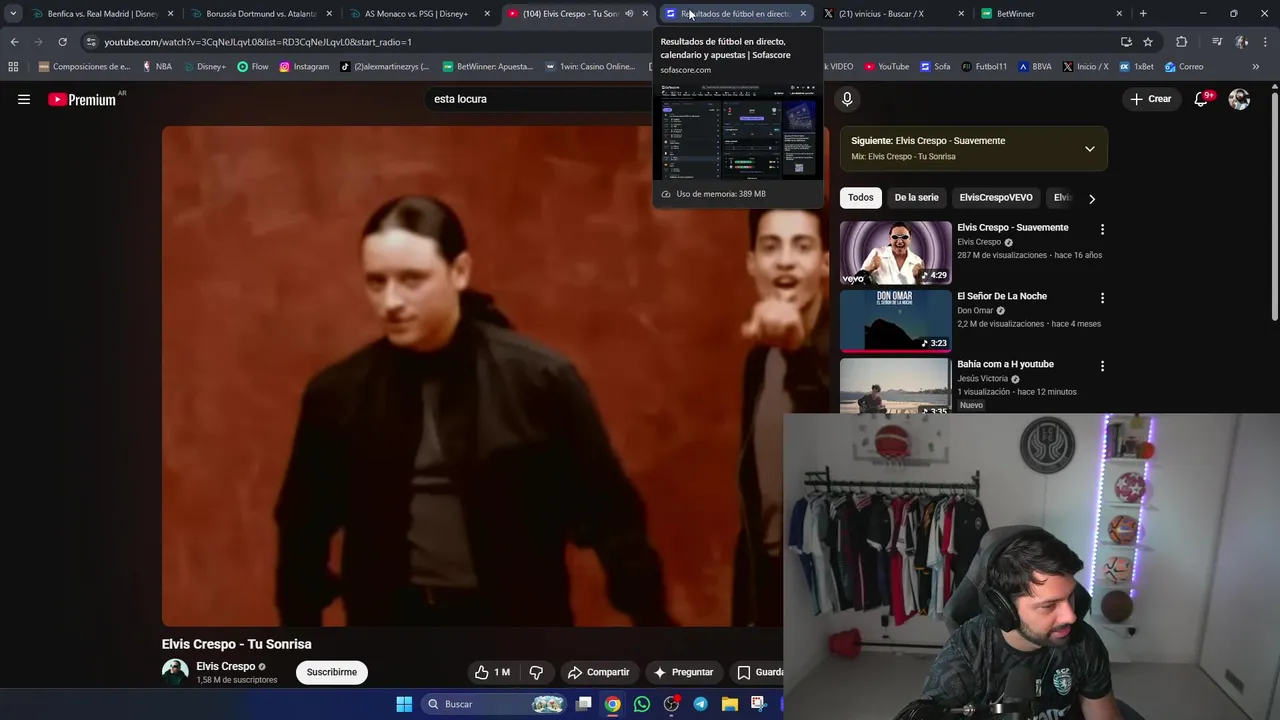Open options for Bahia com a H youtube
This screenshot has height=720, width=1280.
pyautogui.click(x=1102, y=366)
